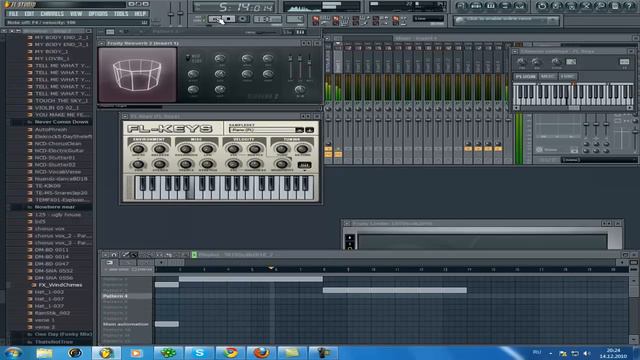Open the CHANNELS menu
Image resolution: width=640 pixels, height=360 pixels.
52,13
